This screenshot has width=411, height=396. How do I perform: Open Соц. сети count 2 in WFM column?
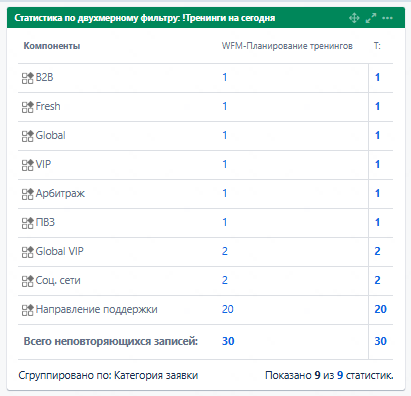[x=225, y=280]
